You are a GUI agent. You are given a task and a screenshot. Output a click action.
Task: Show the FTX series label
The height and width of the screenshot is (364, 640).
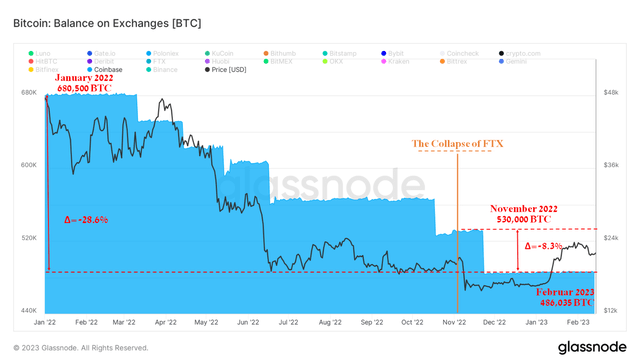pyautogui.click(x=160, y=62)
